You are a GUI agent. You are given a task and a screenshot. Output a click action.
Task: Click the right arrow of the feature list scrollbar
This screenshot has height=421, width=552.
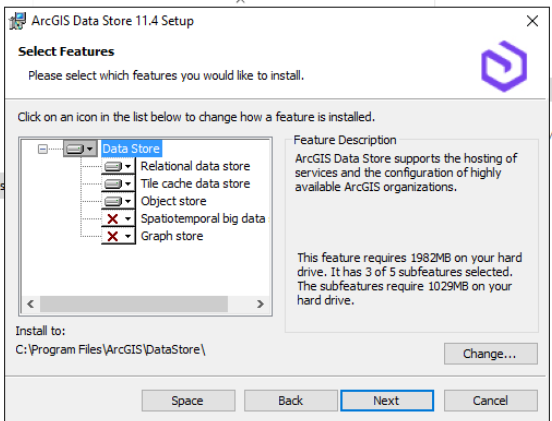[x=260, y=304]
